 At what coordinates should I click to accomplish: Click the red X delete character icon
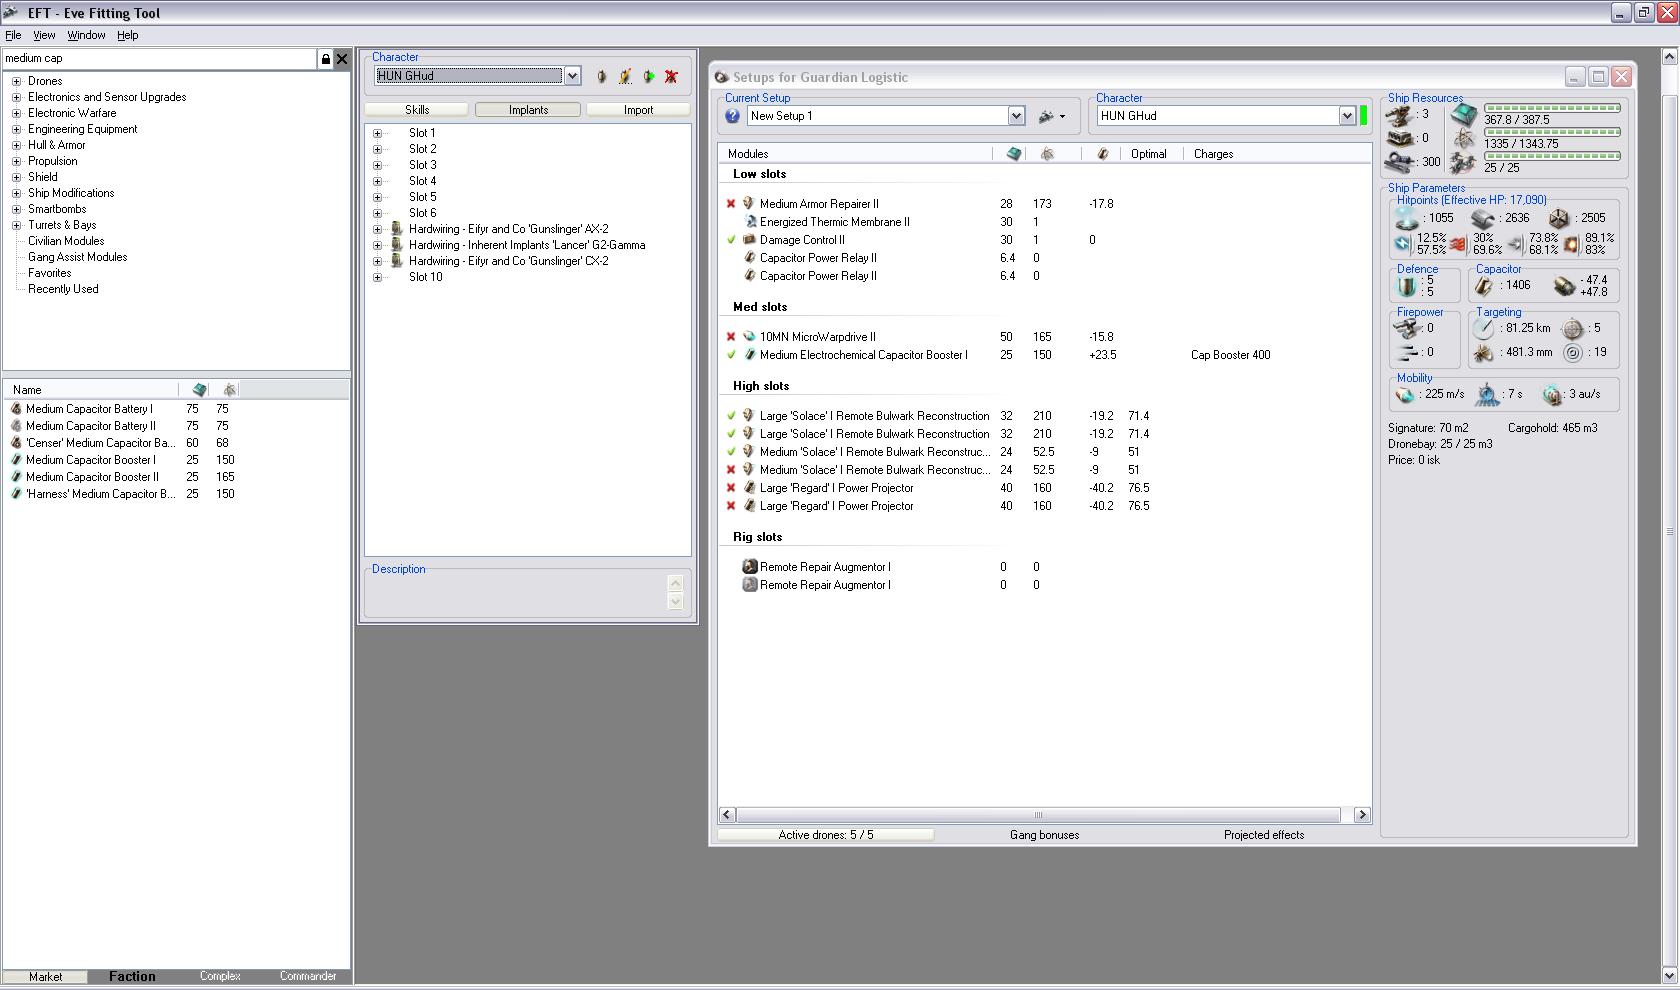click(x=672, y=76)
